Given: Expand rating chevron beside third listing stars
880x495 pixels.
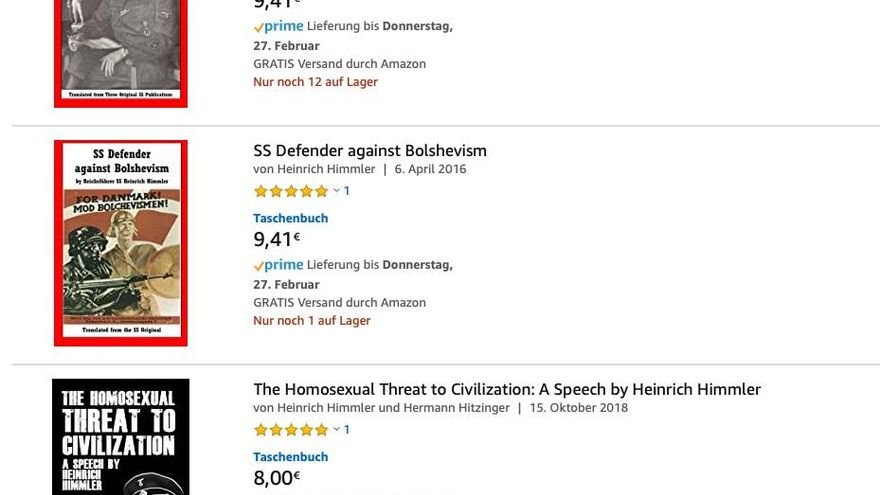Looking at the screenshot, I should coord(337,429).
